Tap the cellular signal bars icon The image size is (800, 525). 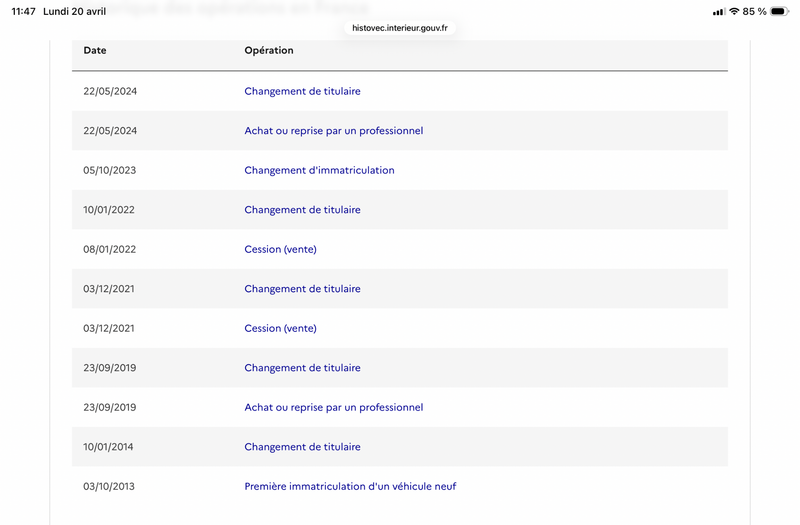click(718, 12)
